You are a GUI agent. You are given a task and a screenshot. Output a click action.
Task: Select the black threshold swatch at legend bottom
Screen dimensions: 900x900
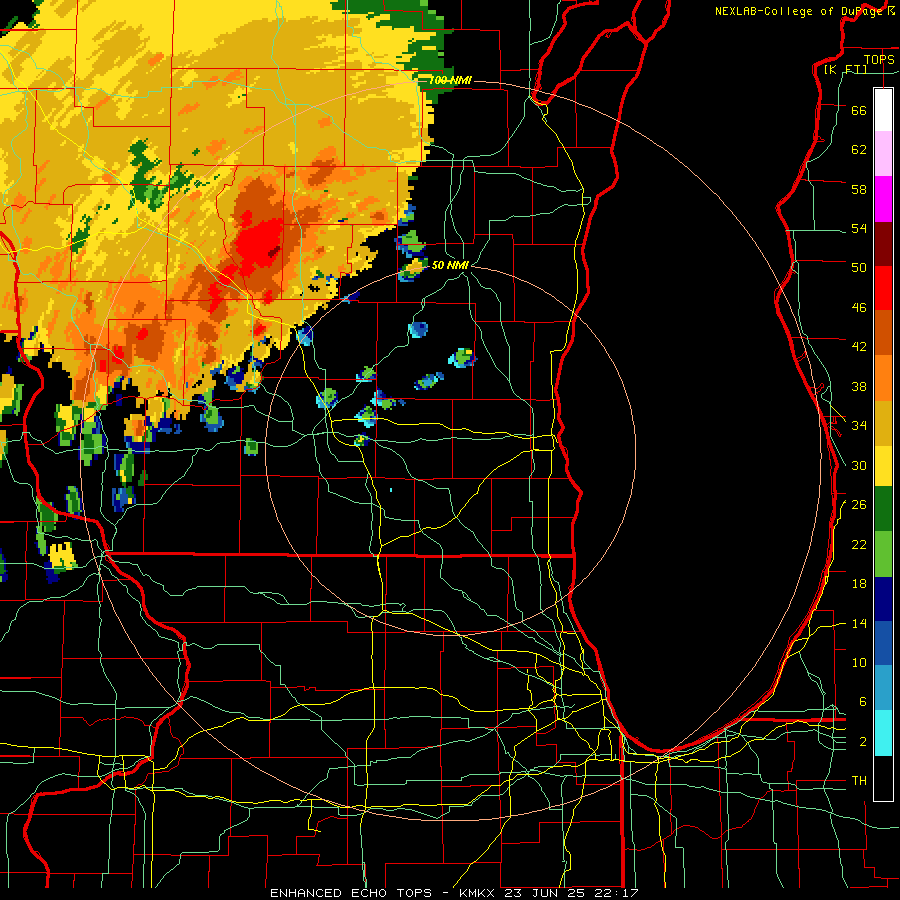click(x=883, y=778)
